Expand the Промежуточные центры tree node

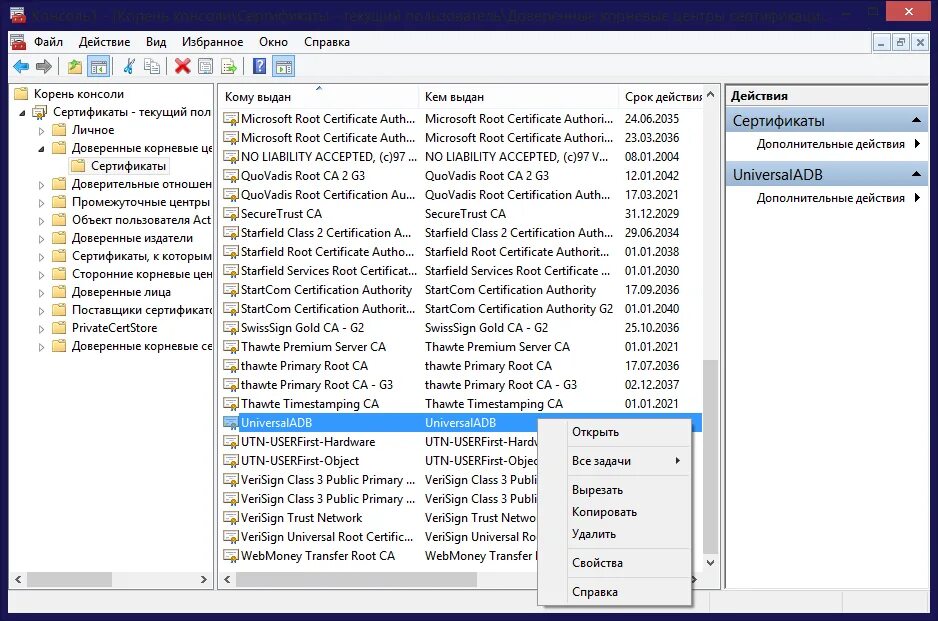click(41, 203)
